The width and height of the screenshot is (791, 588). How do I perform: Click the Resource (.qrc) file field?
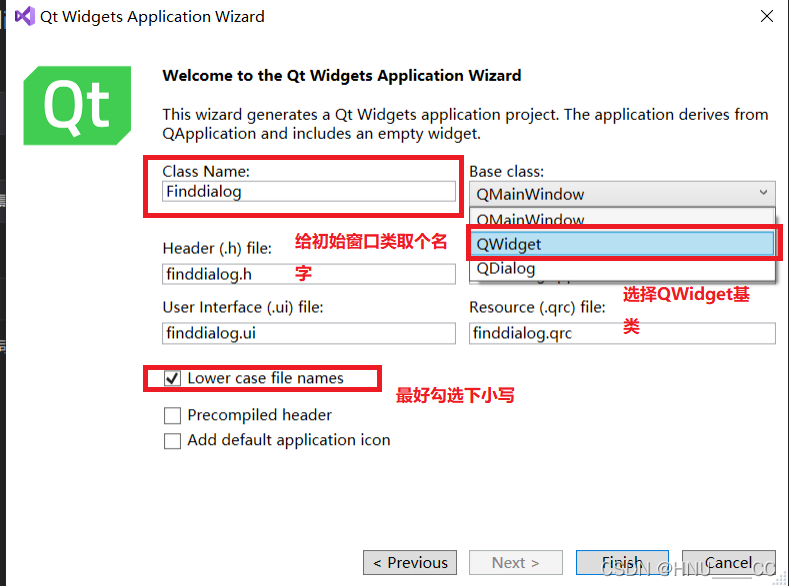622,333
